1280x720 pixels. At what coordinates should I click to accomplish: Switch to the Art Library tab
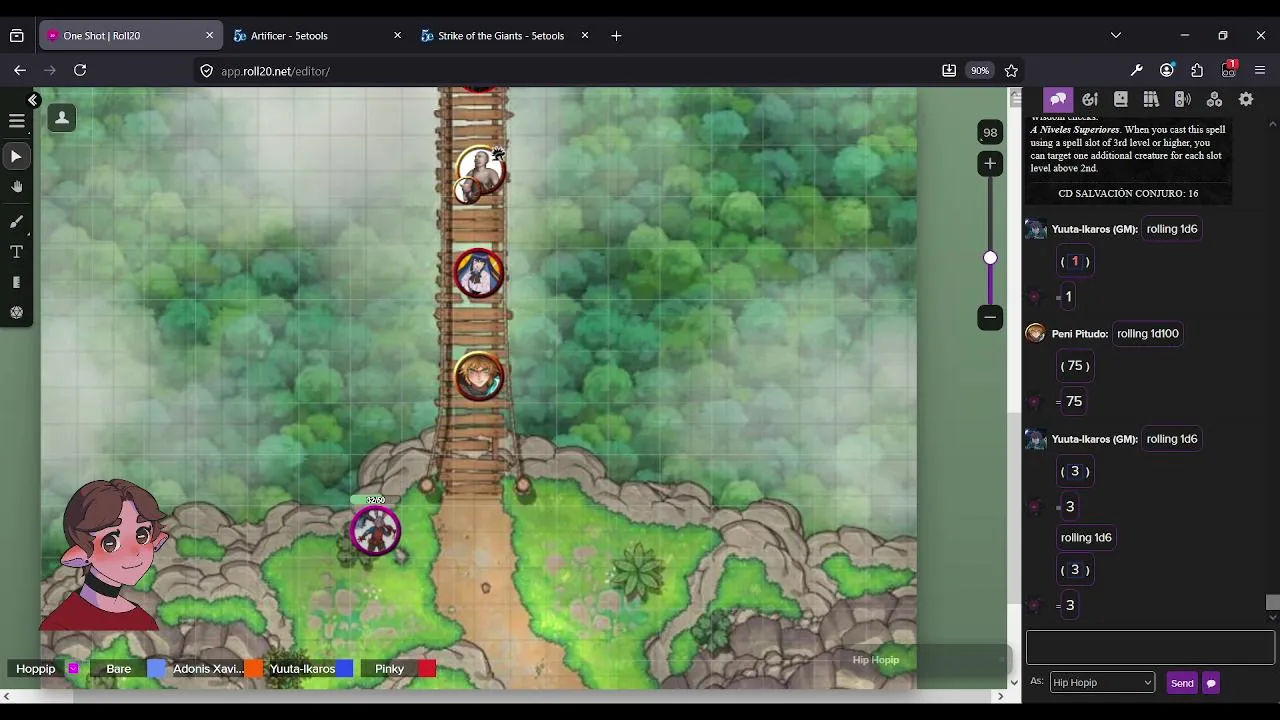[1090, 99]
